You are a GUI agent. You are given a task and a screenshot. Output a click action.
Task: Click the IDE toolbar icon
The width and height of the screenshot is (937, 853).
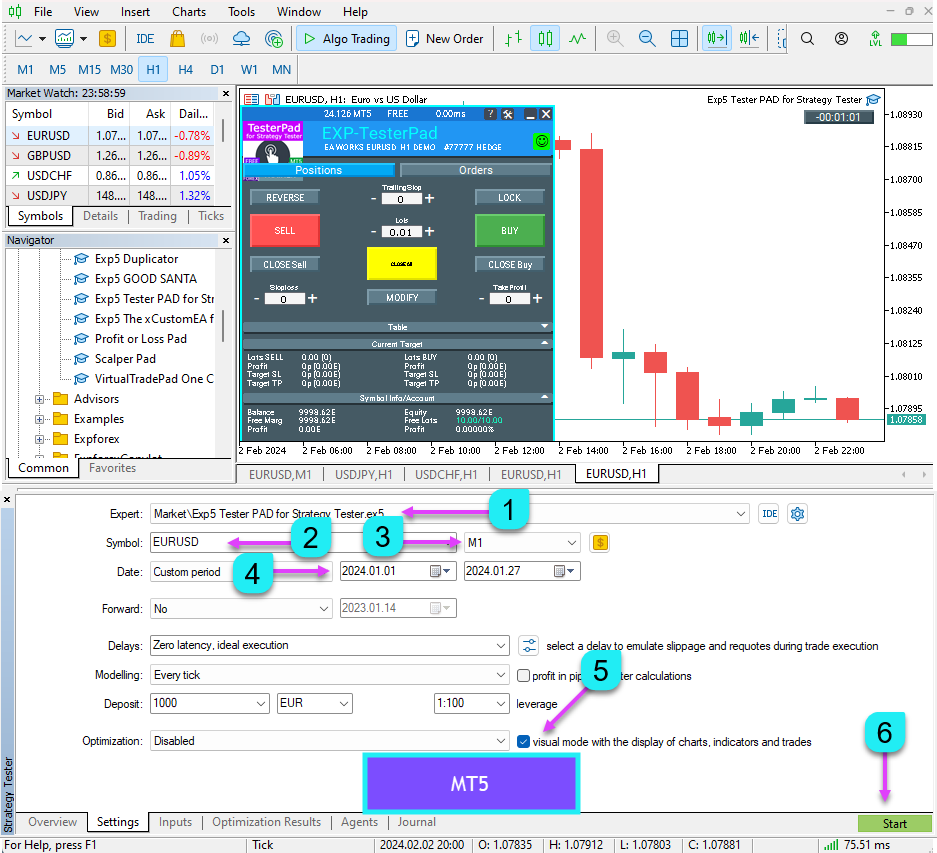point(144,39)
